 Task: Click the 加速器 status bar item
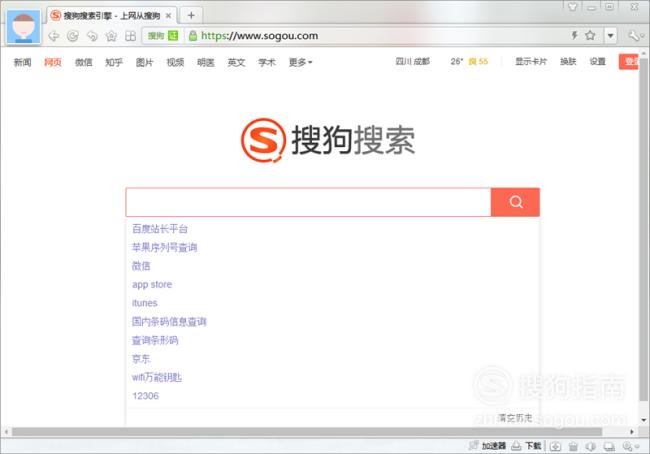point(487,446)
